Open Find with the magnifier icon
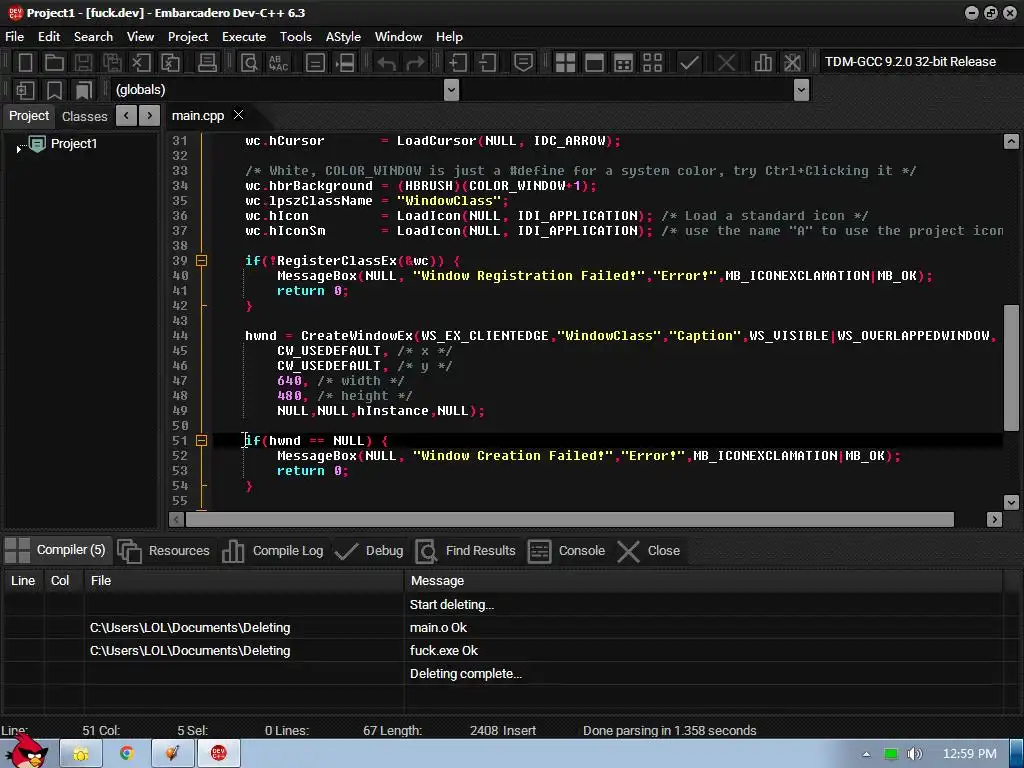The height and width of the screenshot is (768, 1024). tap(249, 62)
